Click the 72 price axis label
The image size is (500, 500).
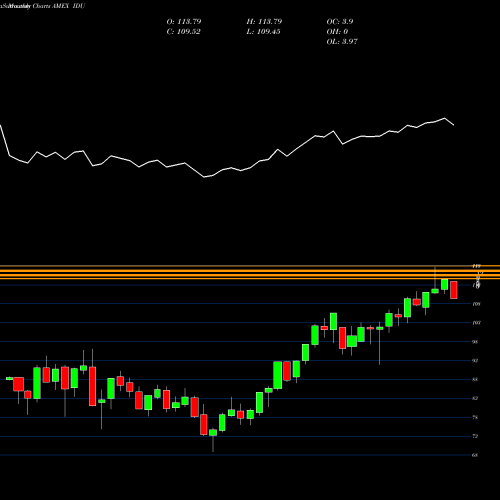click(x=475, y=436)
